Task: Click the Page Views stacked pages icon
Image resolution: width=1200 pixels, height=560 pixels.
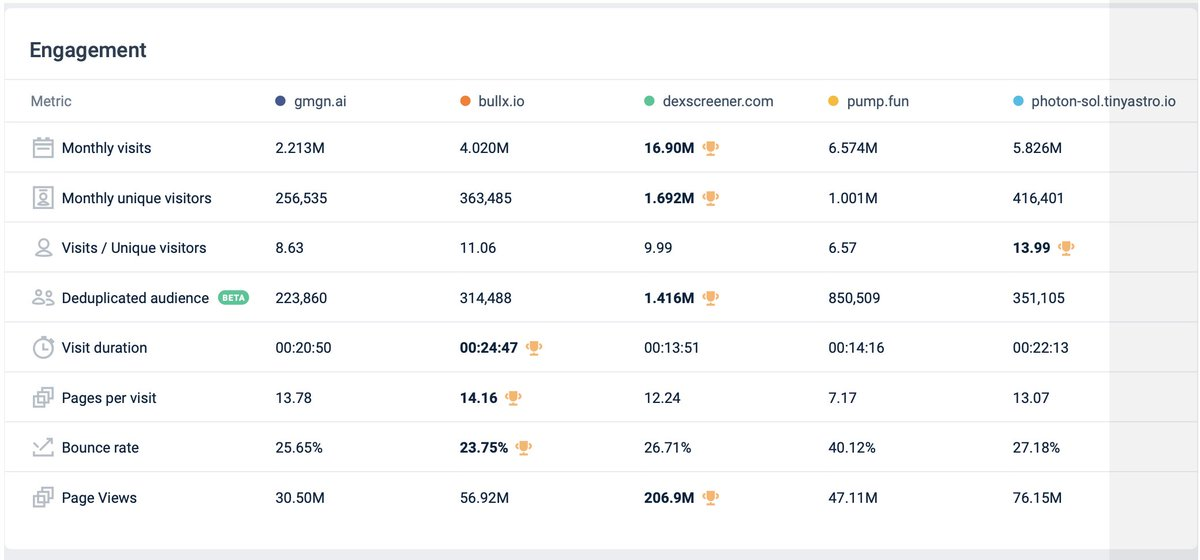Action: pos(43,498)
